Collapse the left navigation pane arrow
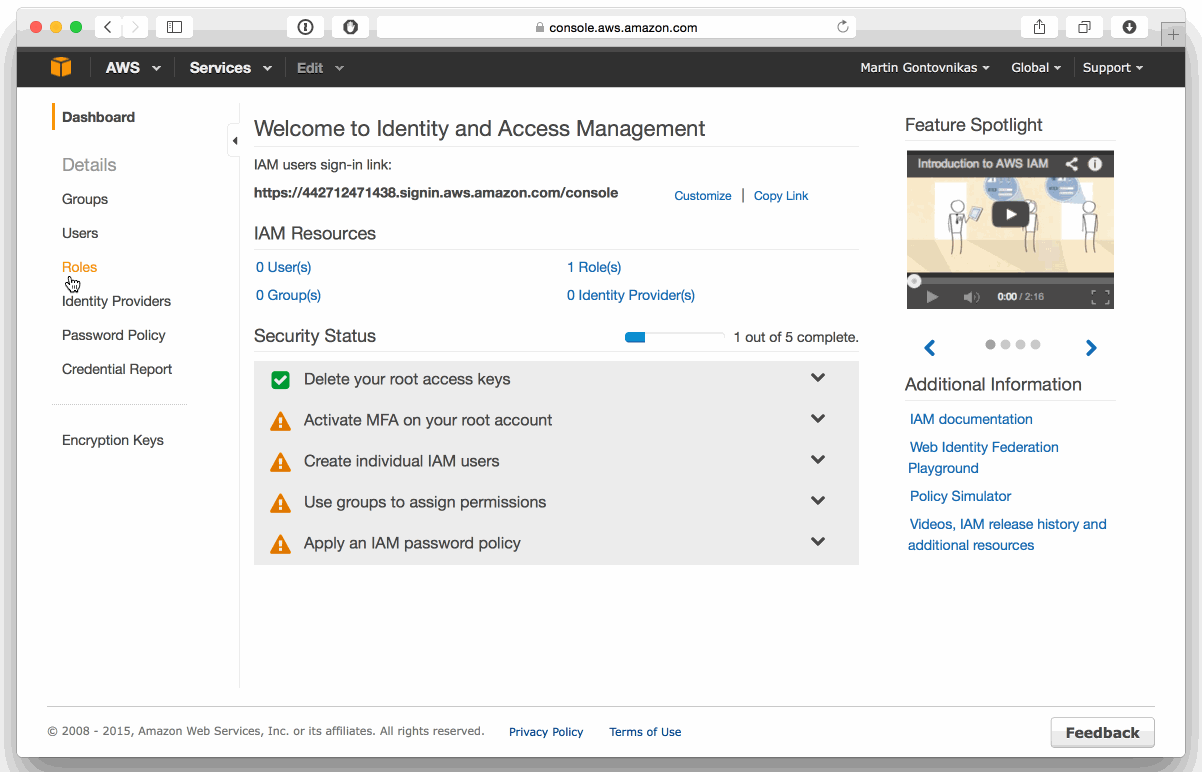 coord(234,141)
